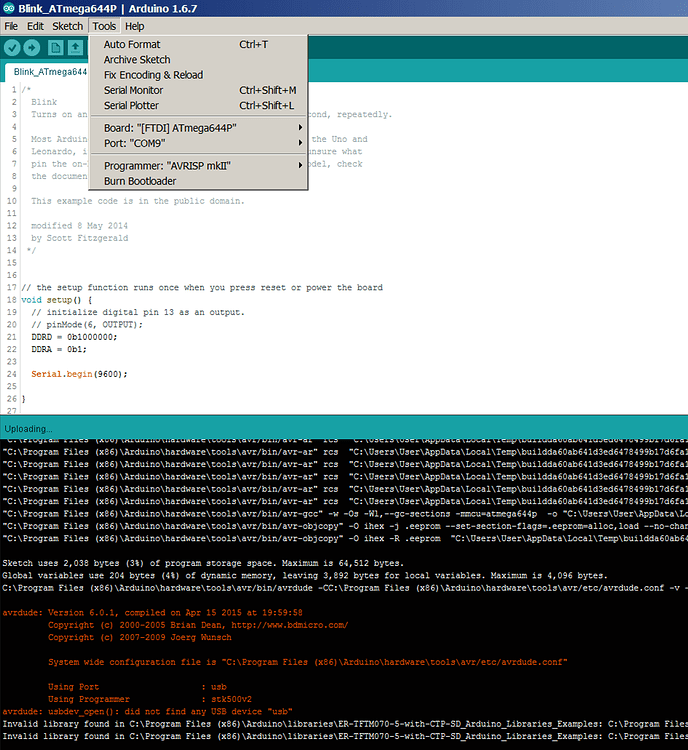Click "modified 8 May 2014" comment text
This screenshot has height=750, width=688.
79,225
